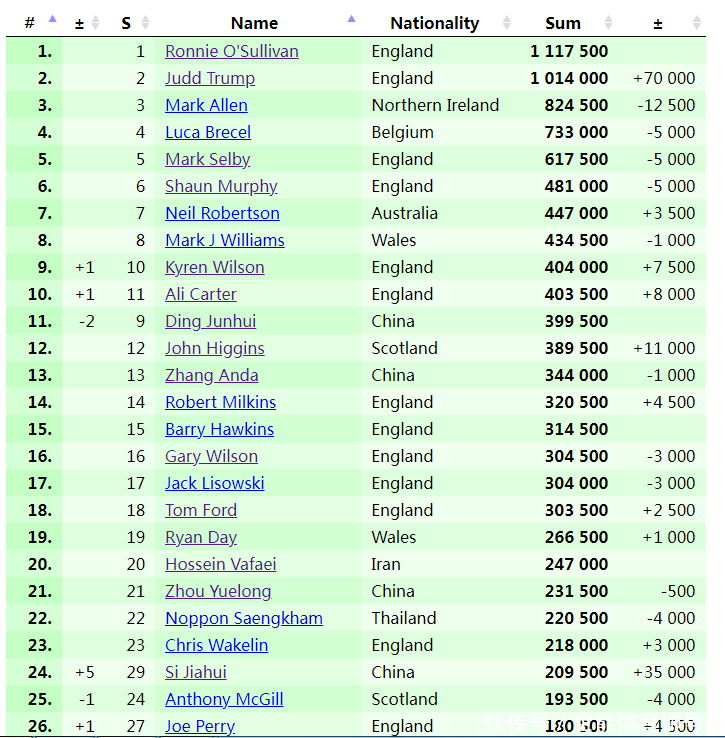Select the Ding Junhui link
Image resolution: width=725 pixels, height=738 pixels.
coord(210,321)
